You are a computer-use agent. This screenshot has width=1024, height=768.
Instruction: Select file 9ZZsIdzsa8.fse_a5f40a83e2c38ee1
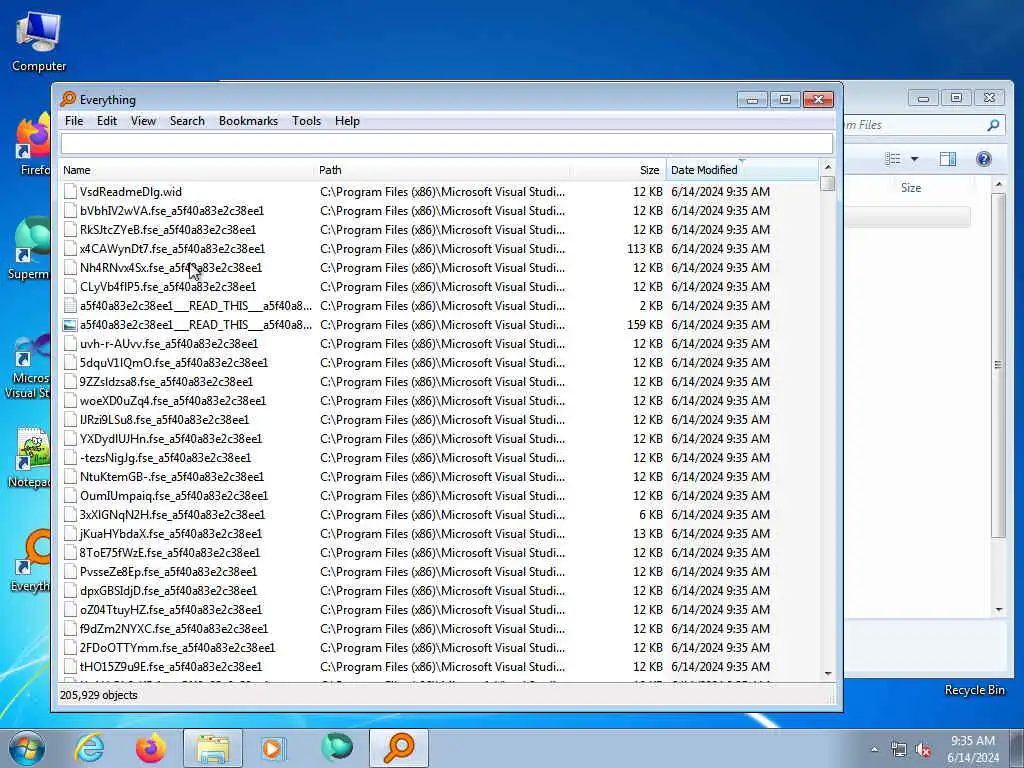pos(167,381)
